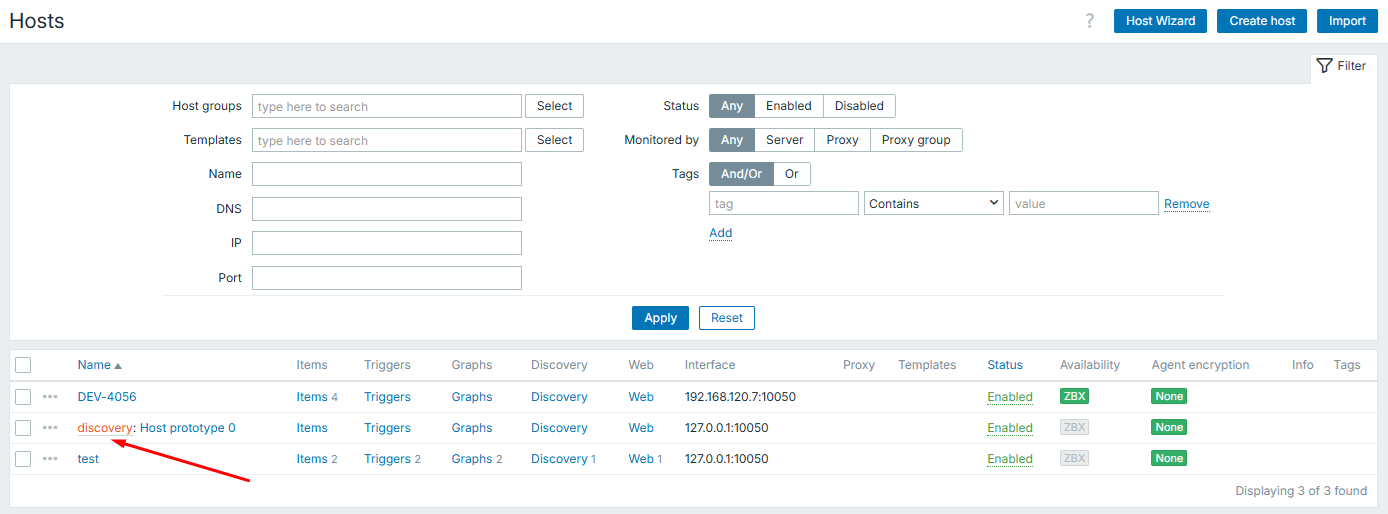Set the Status filter to Enabled
1388x514 pixels.
pyautogui.click(x=788, y=106)
